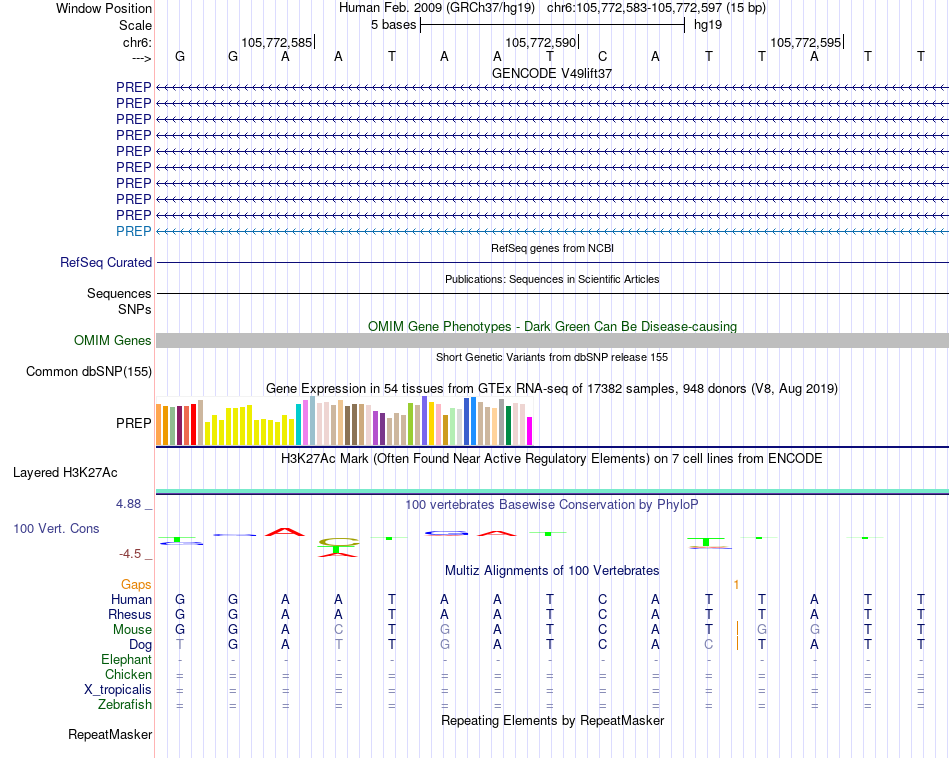Open the RefSeq Curated track label
The width and height of the screenshot is (950, 758).
pyautogui.click(x=105, y=262)
